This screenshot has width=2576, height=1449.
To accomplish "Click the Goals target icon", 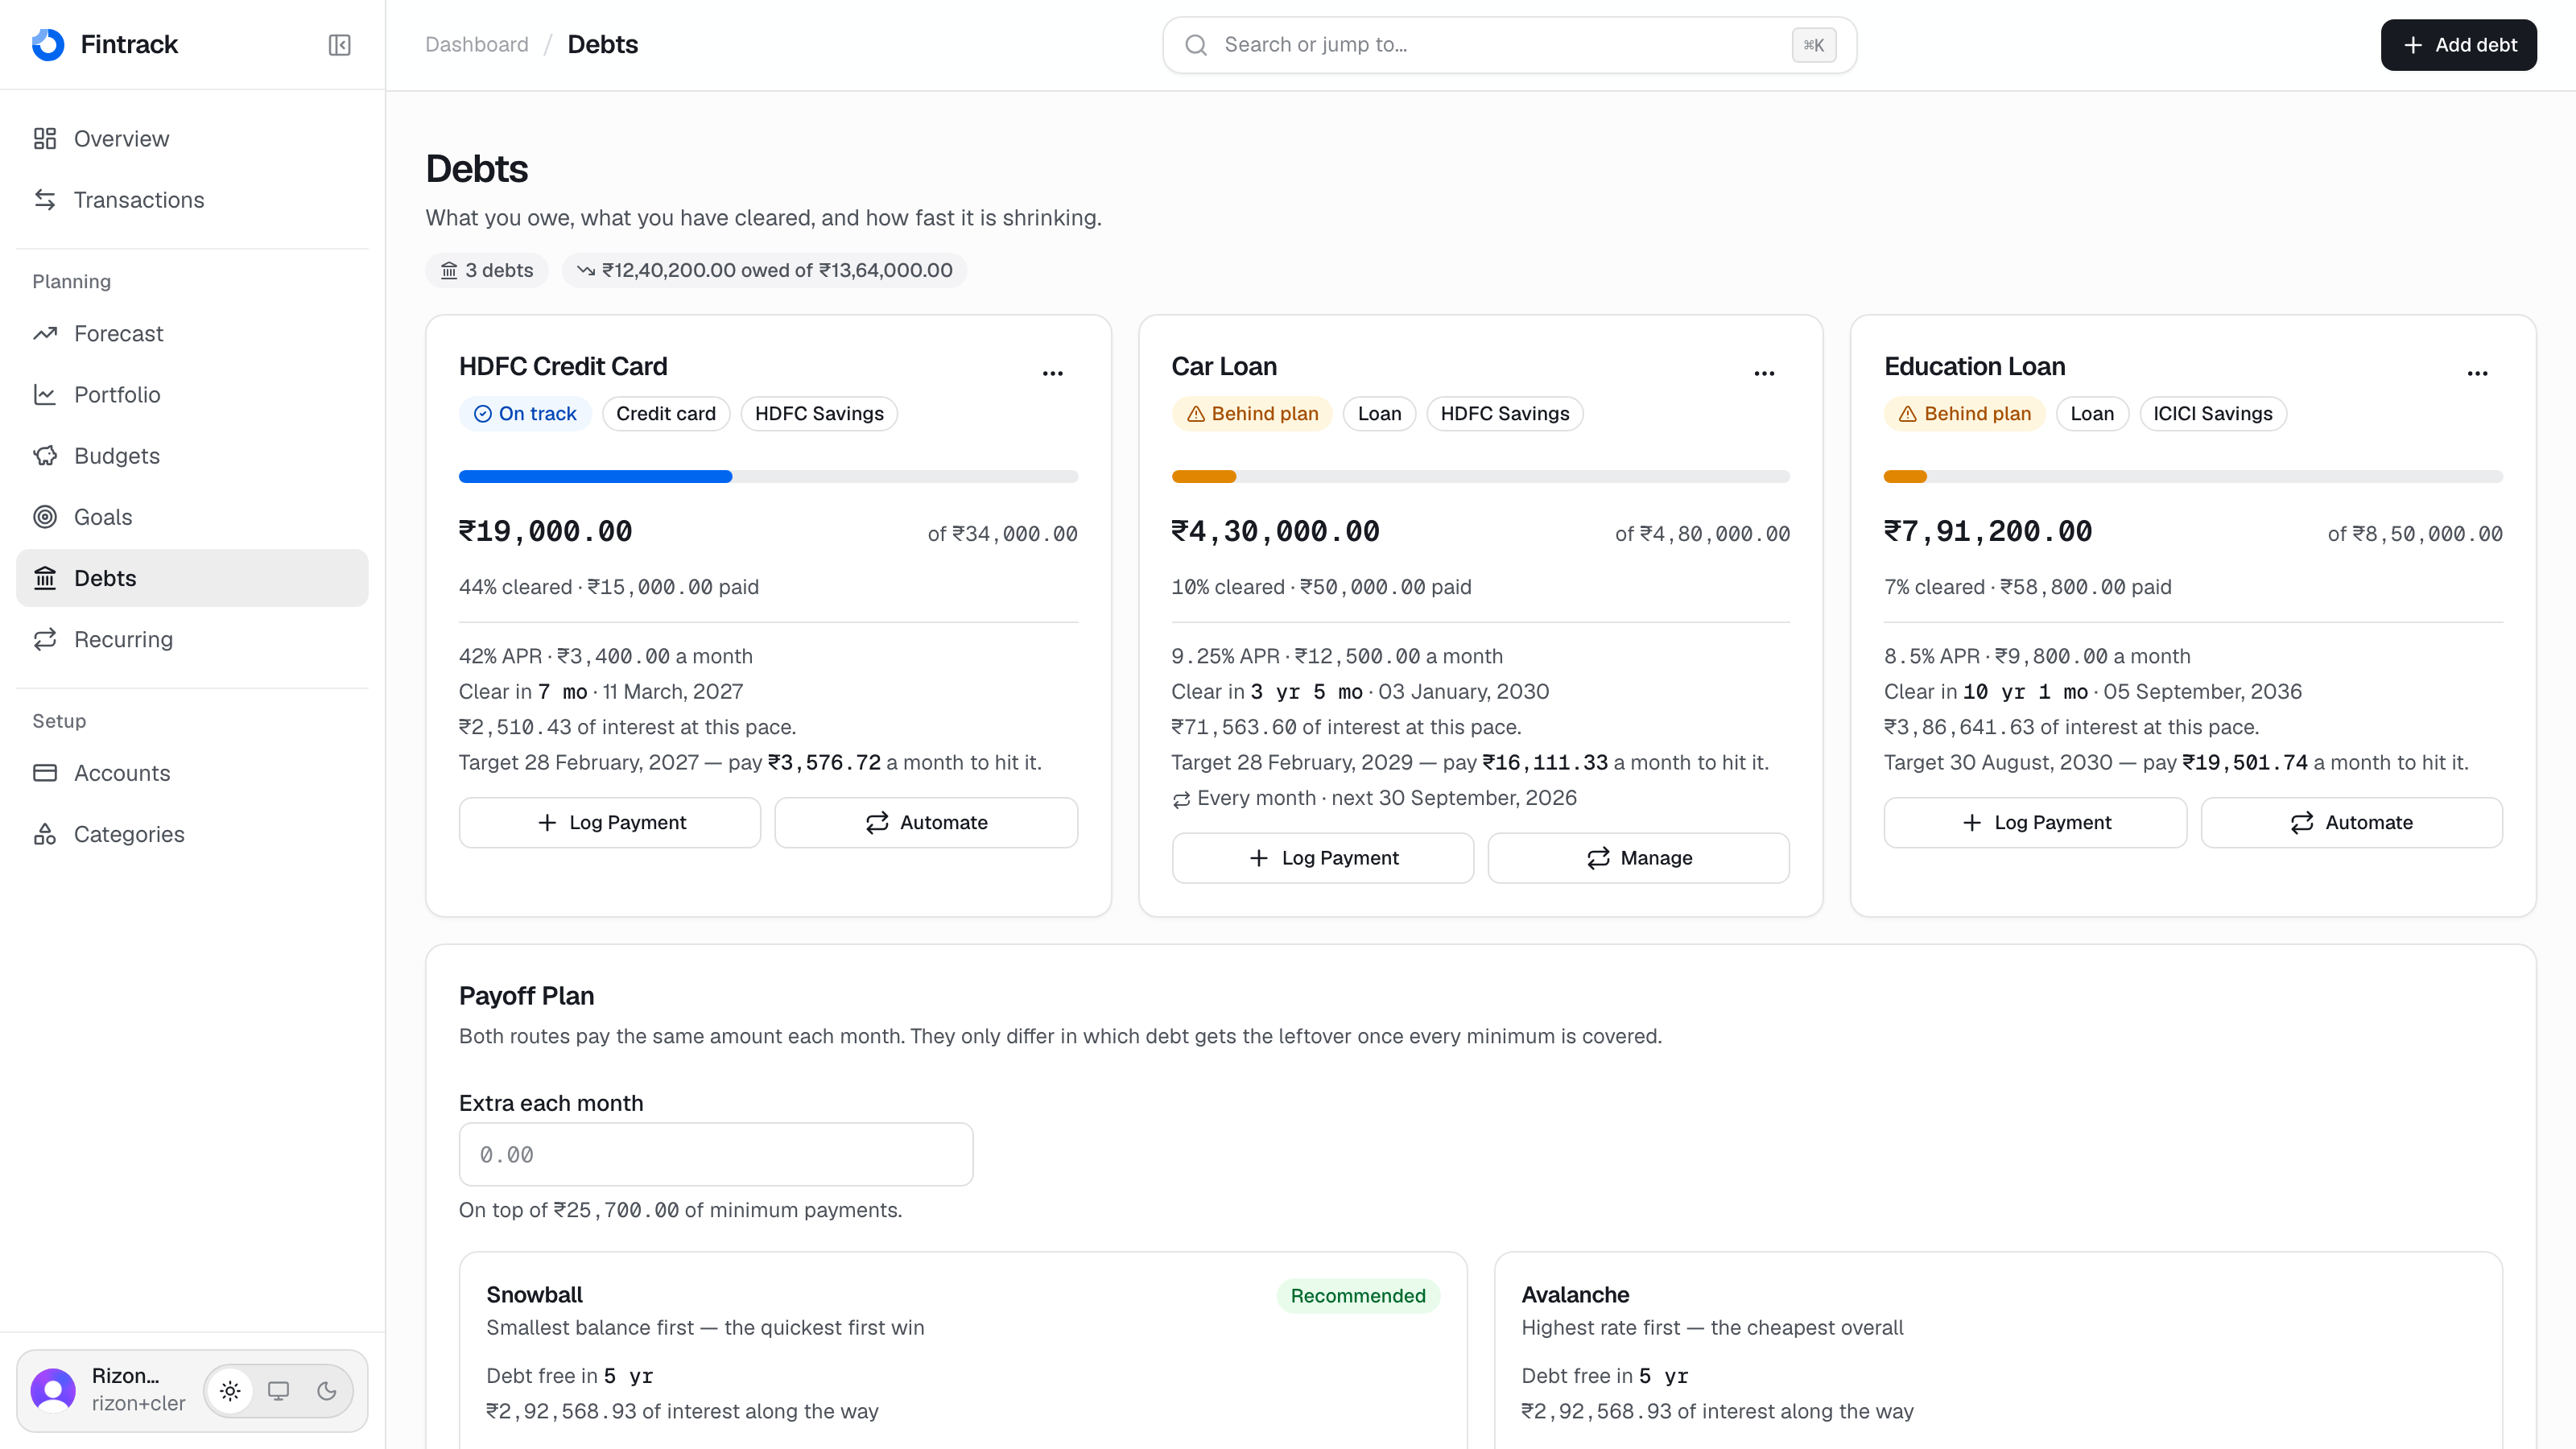I will point(45,517).
